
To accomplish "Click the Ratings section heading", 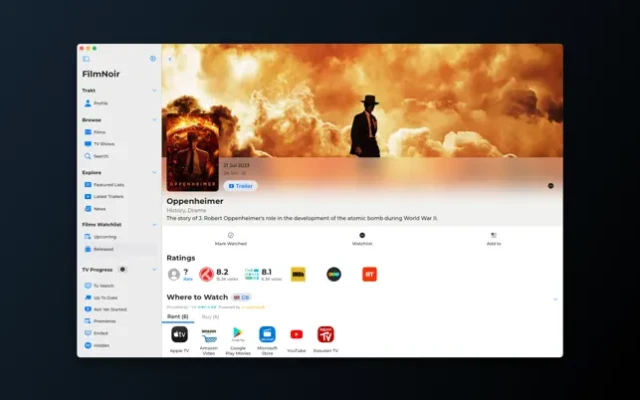I will coord(181,258).
